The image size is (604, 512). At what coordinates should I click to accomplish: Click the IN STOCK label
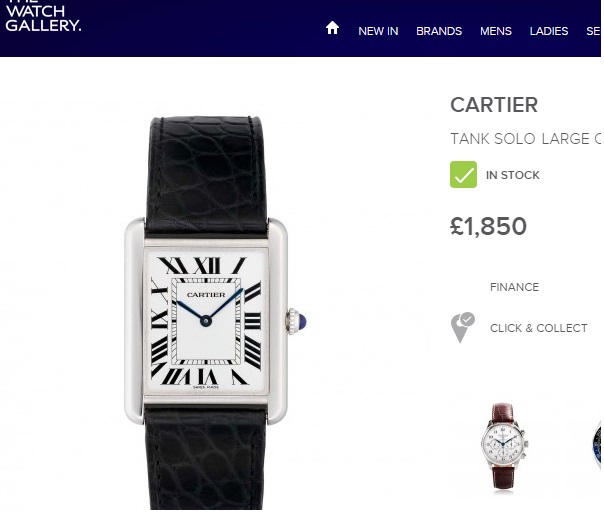click(513, 175)
